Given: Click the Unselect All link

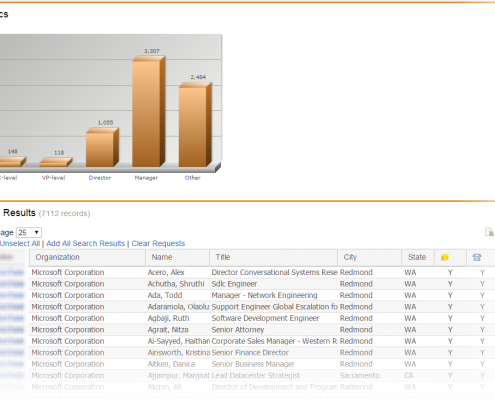Looking at the screenshot, I should [20, 243].
